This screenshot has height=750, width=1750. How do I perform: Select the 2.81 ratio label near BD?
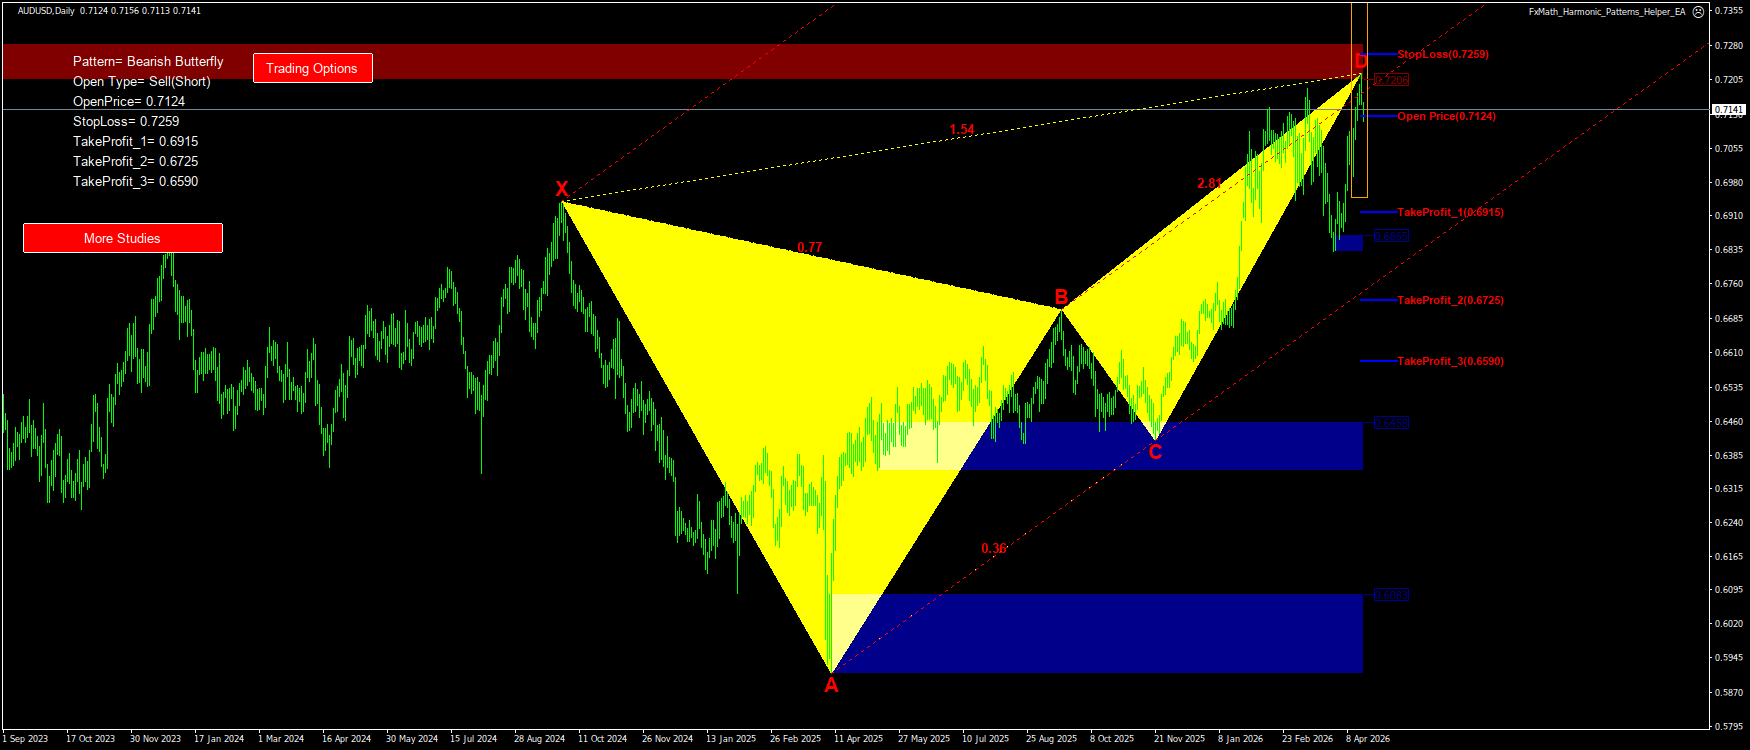tap(1209, 183)
